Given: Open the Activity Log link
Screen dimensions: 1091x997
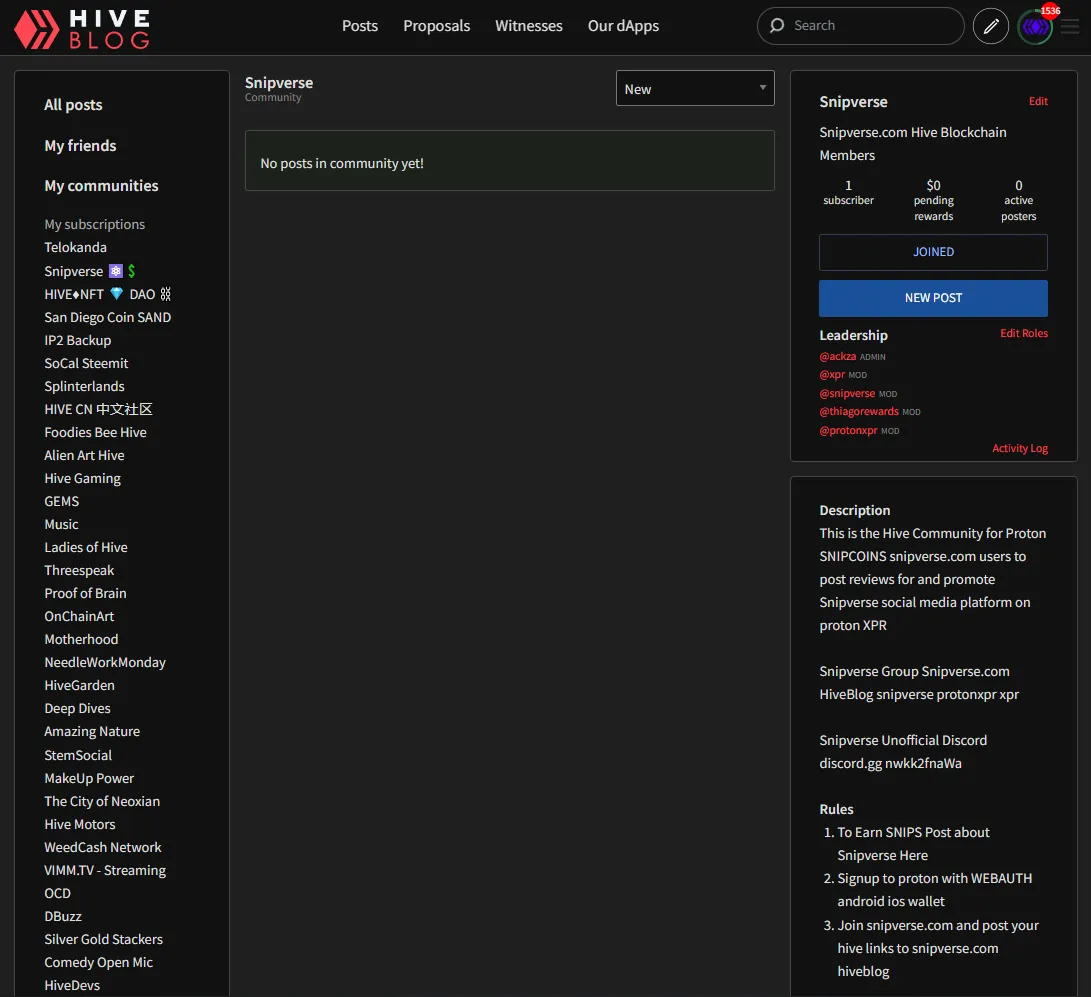Looking at the screenshot, I should tap(1019, 448).
